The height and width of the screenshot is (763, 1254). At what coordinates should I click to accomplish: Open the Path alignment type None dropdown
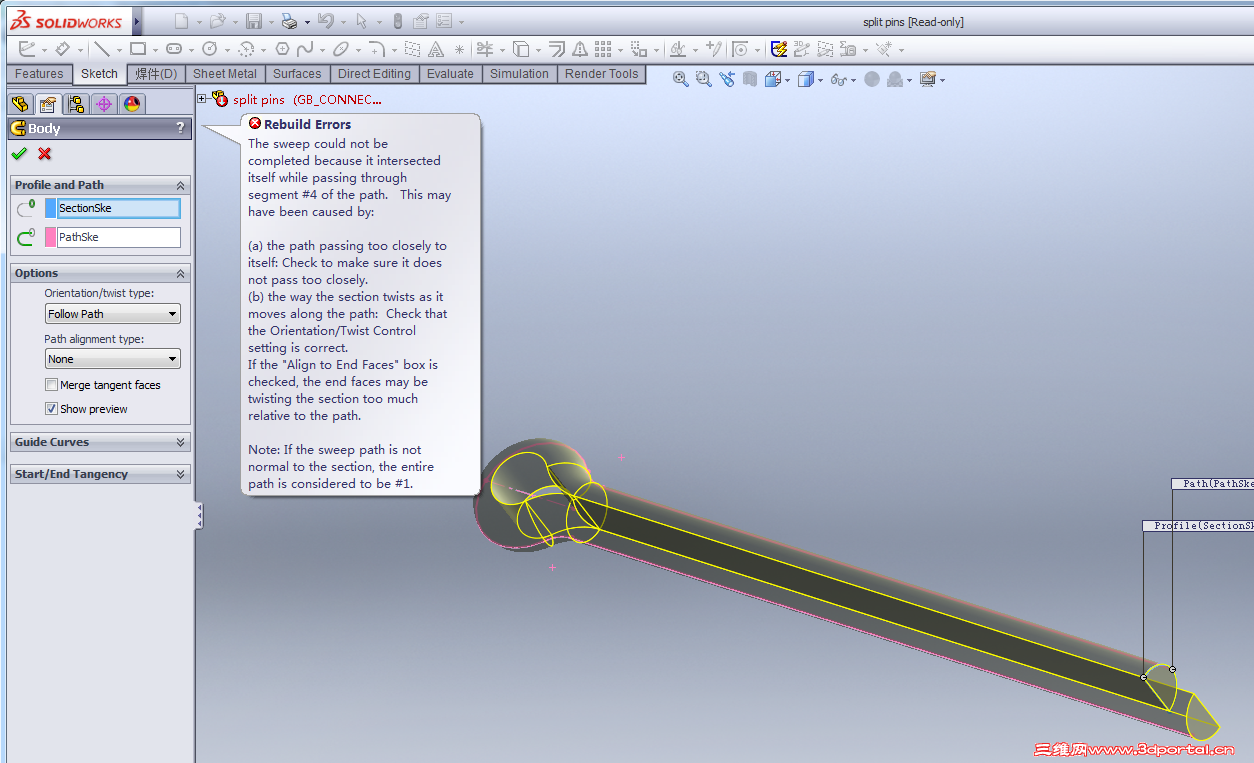(113, 359)
